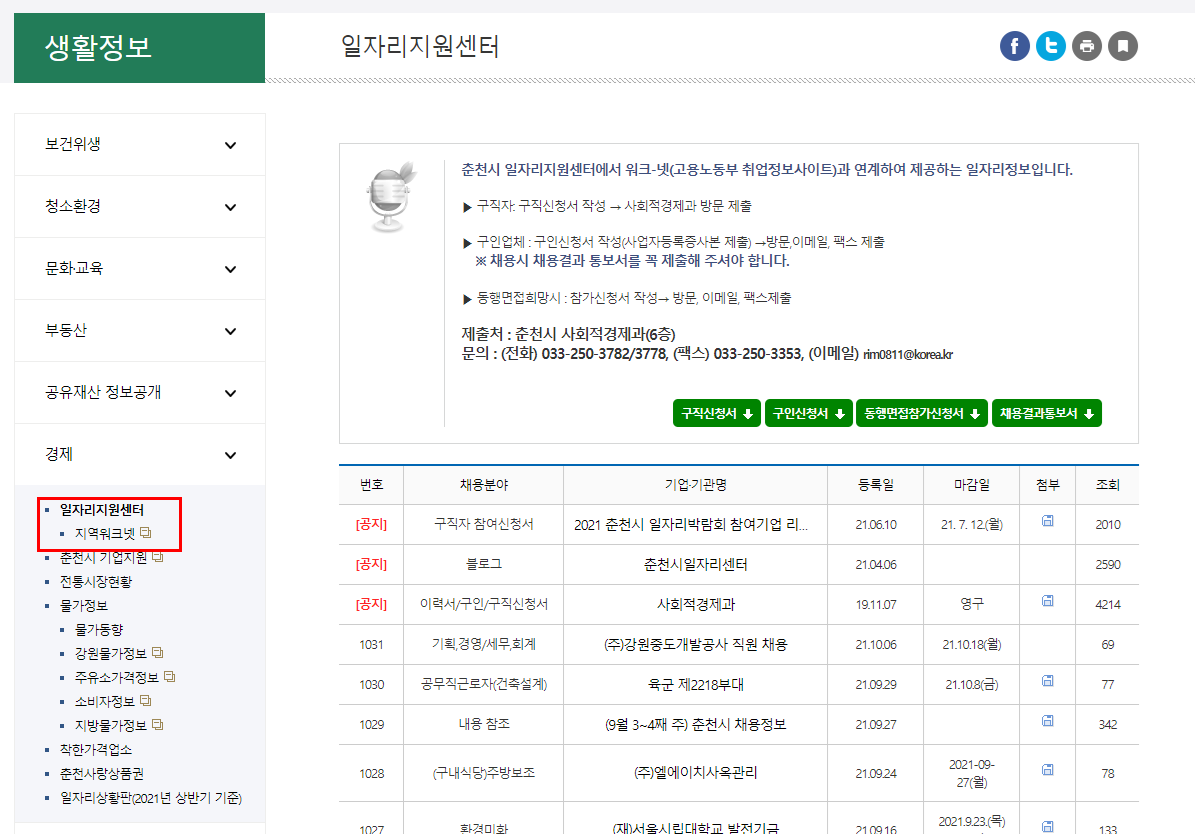Open attachment icon for 사회적경제과 row

(x=1047, y=601)
